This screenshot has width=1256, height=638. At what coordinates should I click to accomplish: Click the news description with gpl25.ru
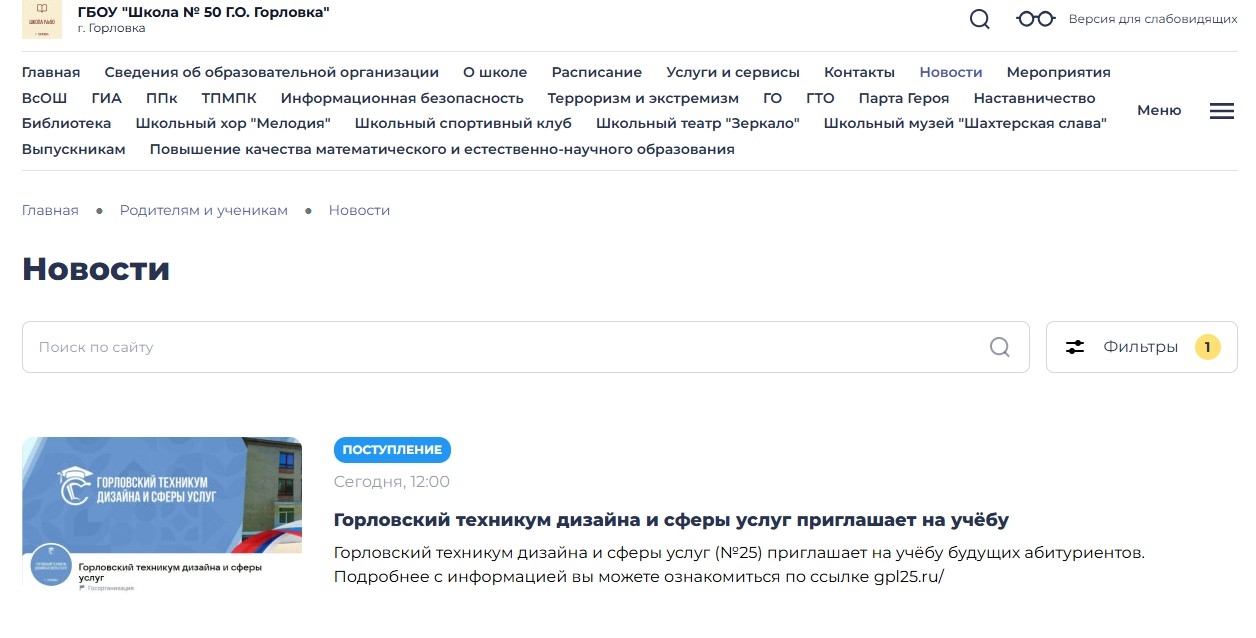739,565
